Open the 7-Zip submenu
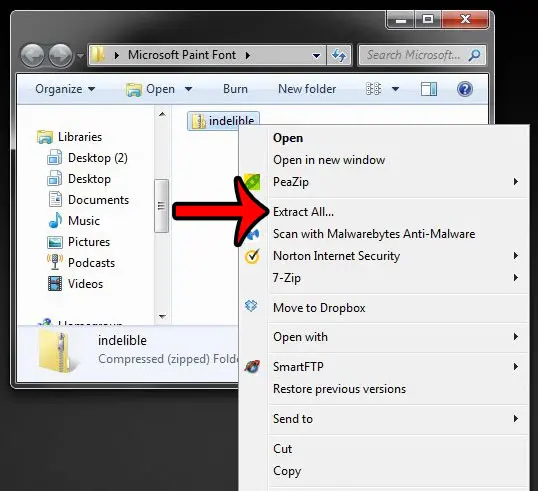The width and height of the screenshot is (538, 491). (398, 278)
